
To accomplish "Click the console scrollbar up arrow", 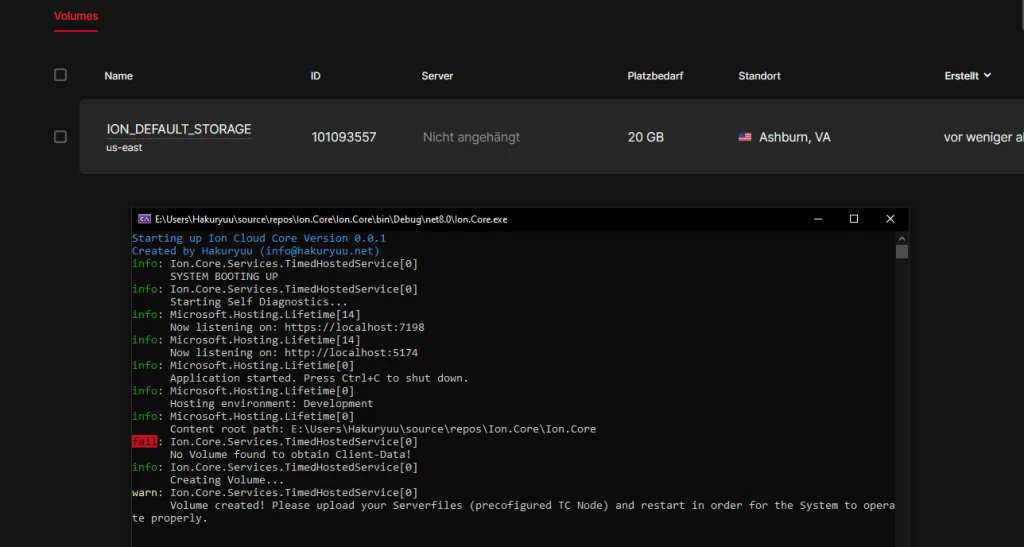I will [902, 238].
